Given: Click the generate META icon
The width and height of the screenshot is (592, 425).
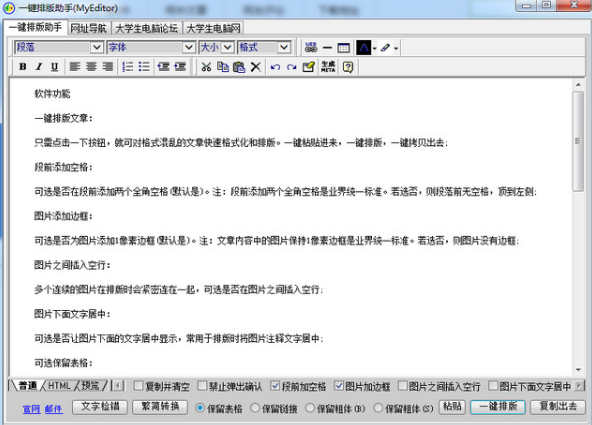Looking at the screenshot, I should (328, 67).
